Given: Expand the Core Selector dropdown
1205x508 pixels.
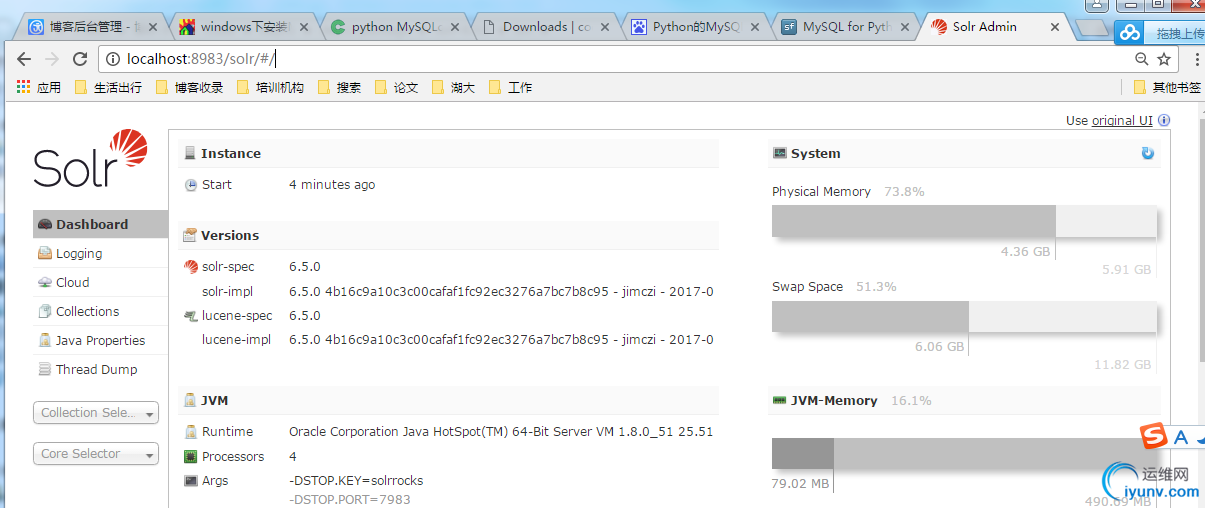Looking at the screenshot, I should tap(96, 454).
